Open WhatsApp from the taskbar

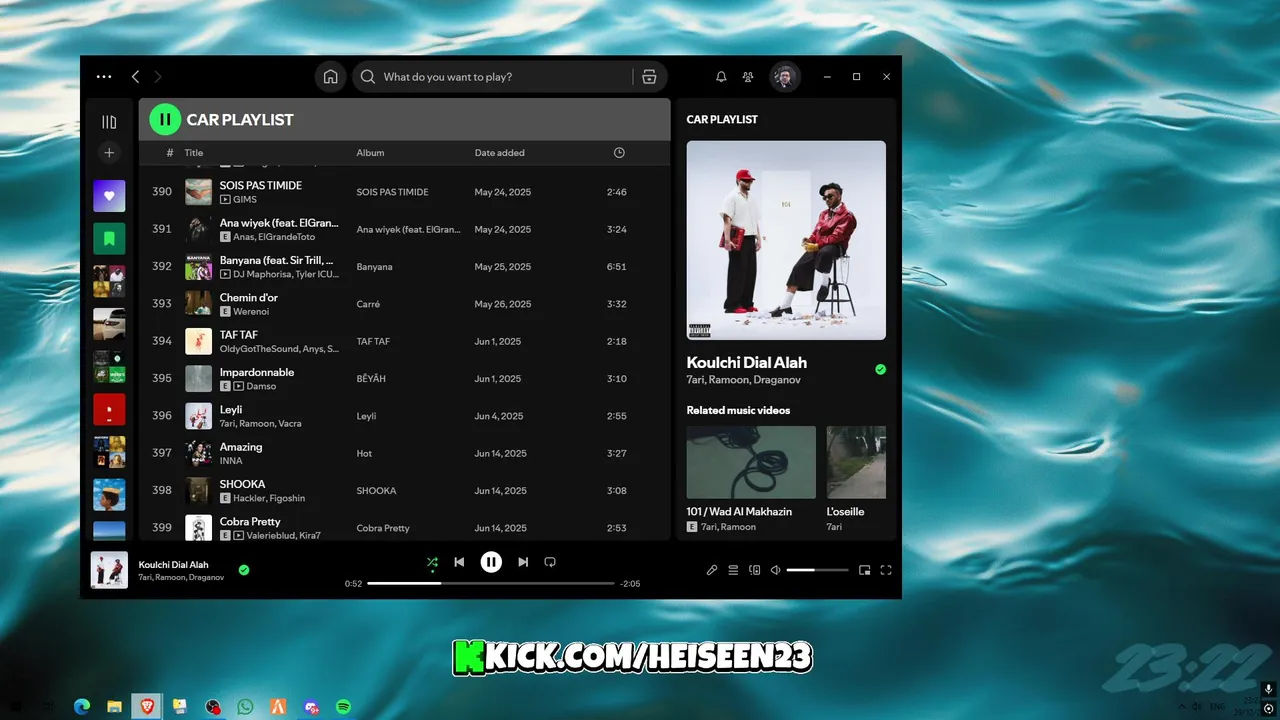tap(245, 707)
